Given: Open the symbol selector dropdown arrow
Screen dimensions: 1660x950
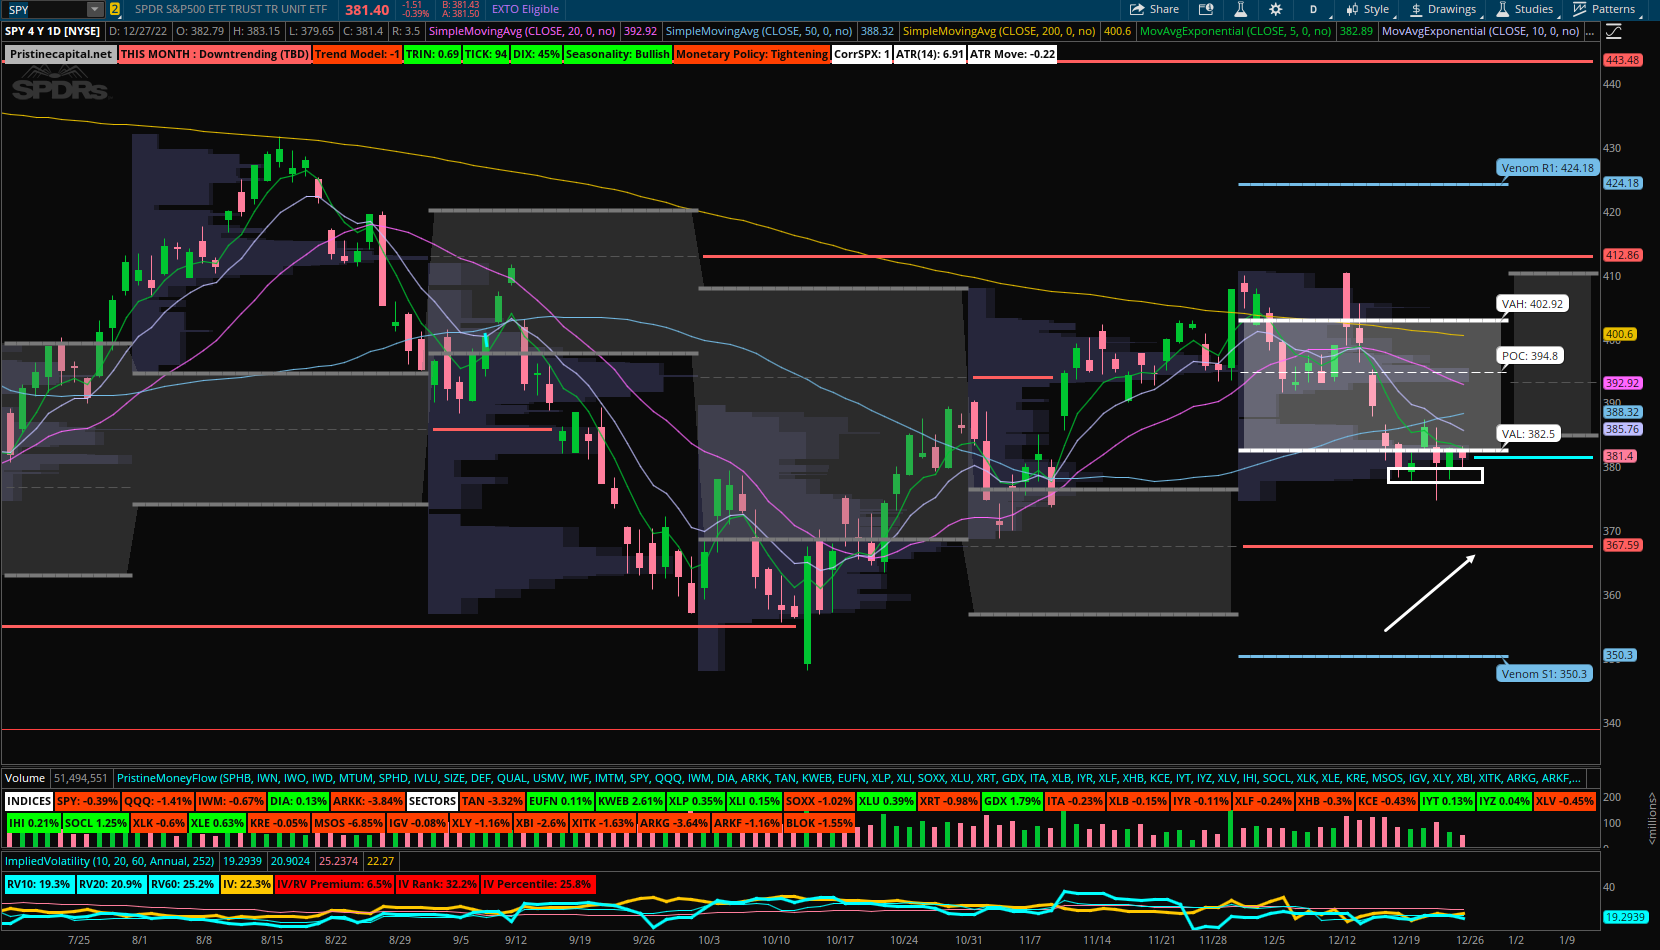Looking at the screenshot, I should (95, 9).
